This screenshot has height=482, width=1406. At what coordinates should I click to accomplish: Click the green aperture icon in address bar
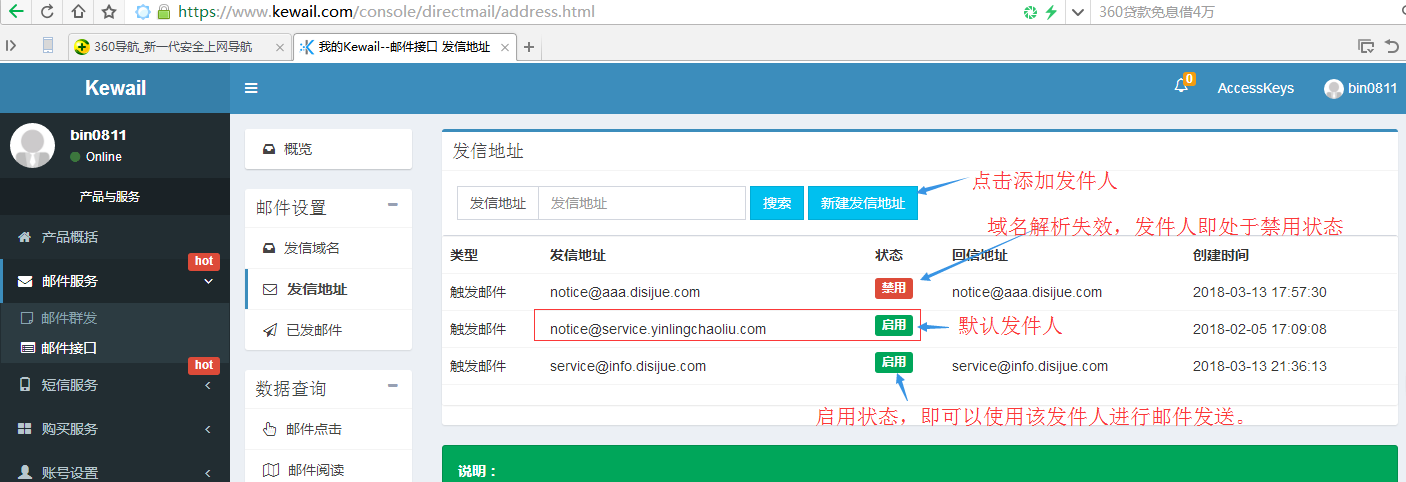(1030, 13)
